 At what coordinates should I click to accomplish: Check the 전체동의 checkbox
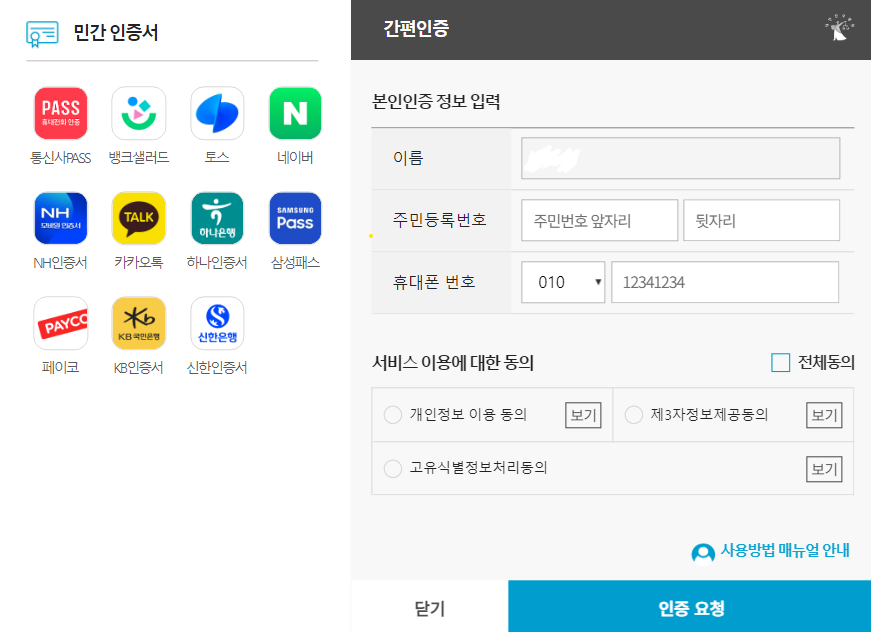tap(780, 363)
